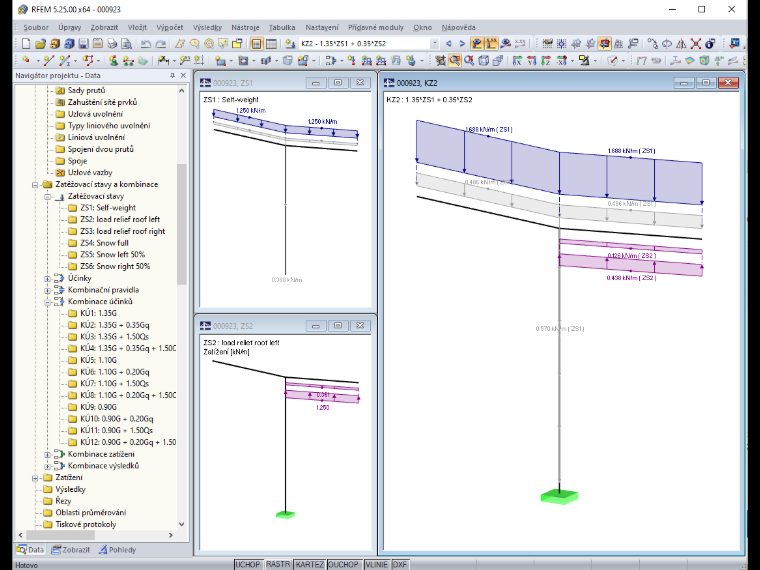Click the view in X direction icon
The width and height of the screenshot is (760, 570).
coord(517,61)
